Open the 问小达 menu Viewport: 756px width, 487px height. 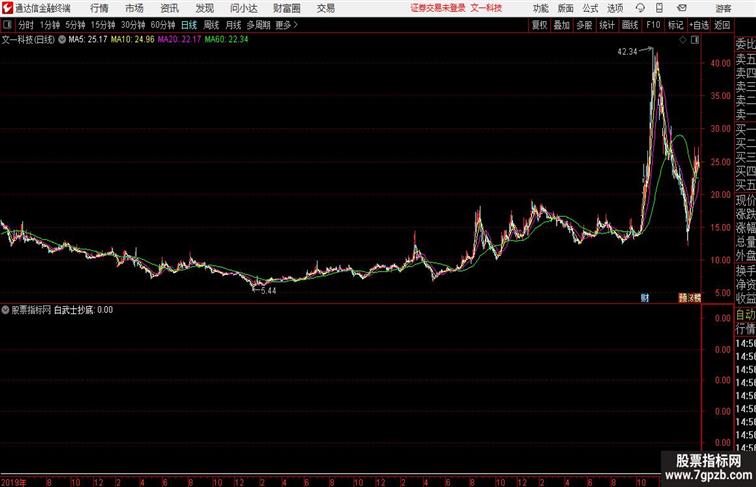(x=243, y=8)
